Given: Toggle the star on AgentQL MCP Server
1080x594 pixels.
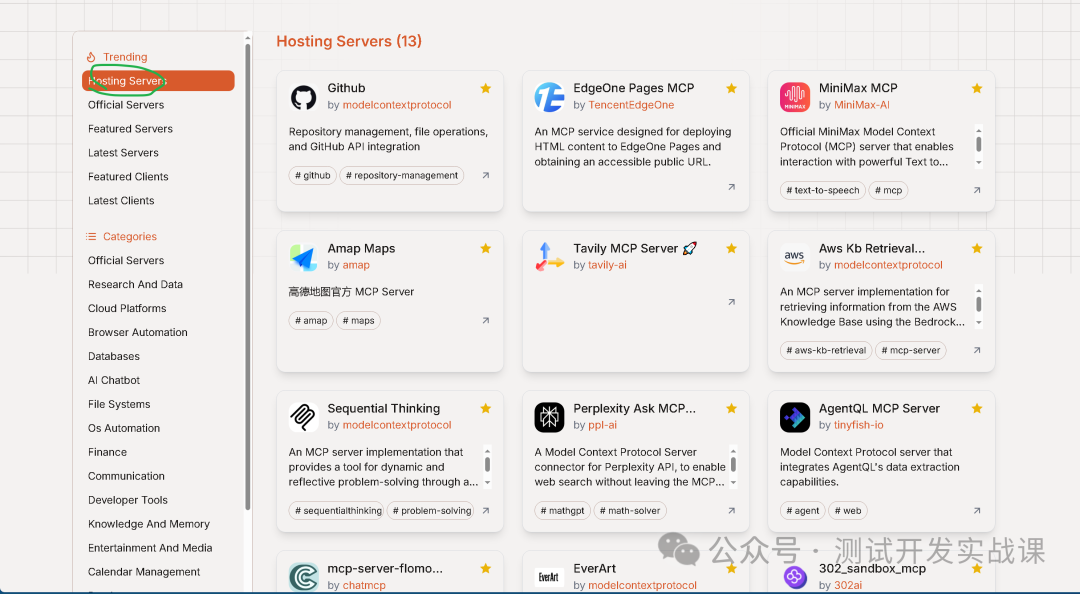Looking at the screenshot, I should point(977,408).
